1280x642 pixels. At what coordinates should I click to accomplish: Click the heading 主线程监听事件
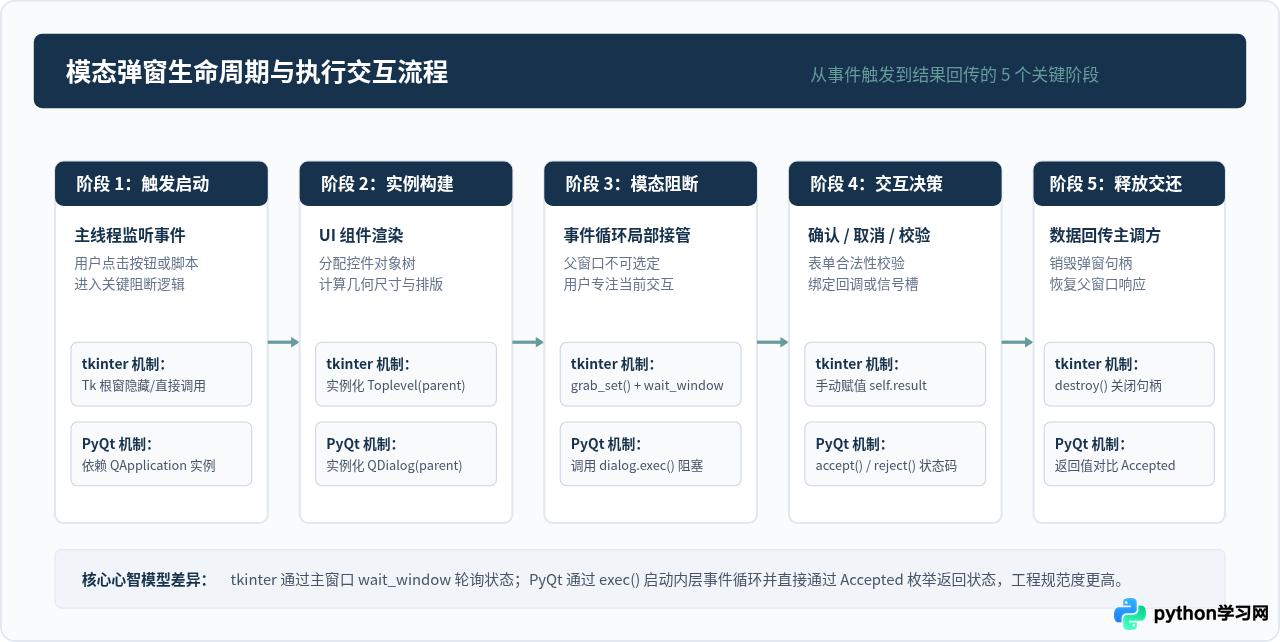[x=130, y=236]
